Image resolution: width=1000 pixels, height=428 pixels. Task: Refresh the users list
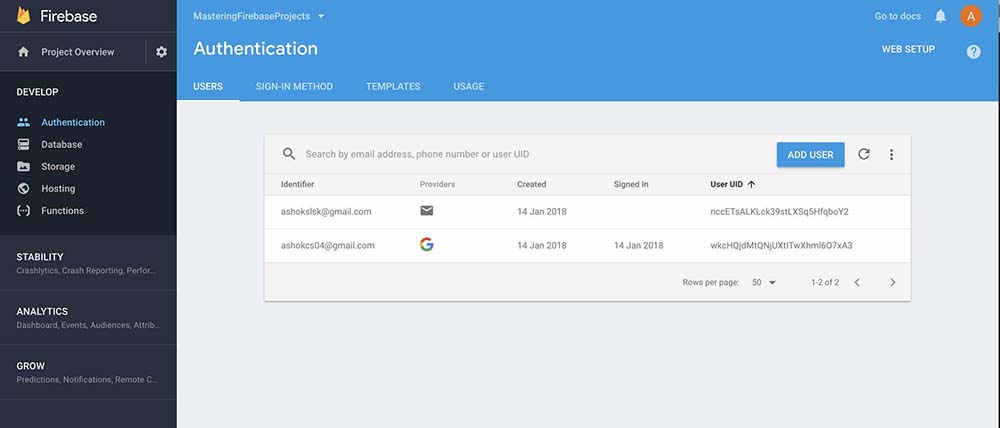[x=864, y=154]
